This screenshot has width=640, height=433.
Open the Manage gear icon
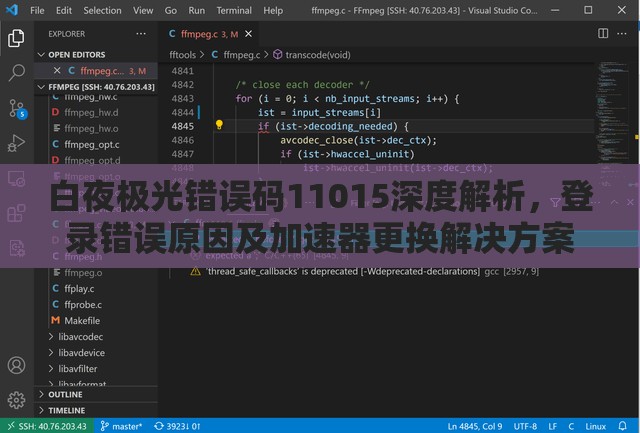click(16, 400)
